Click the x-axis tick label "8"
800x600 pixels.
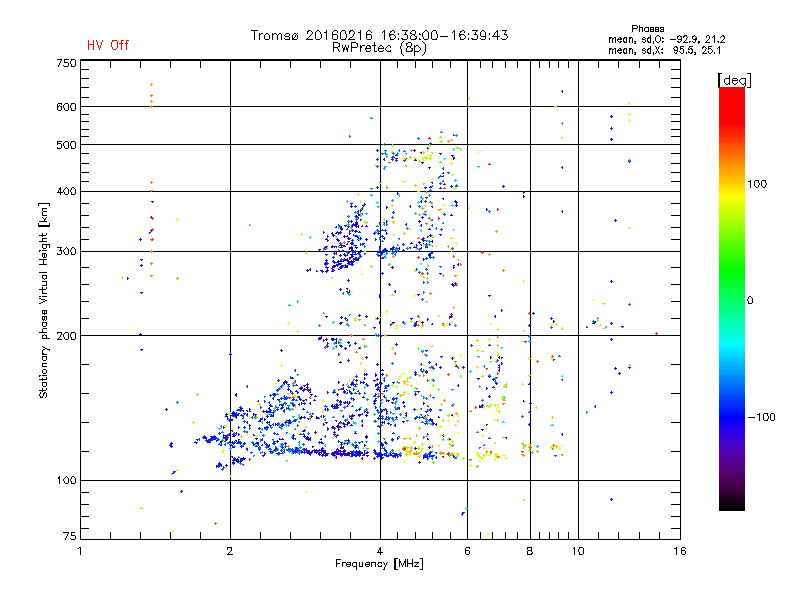(x=530, y=551)
